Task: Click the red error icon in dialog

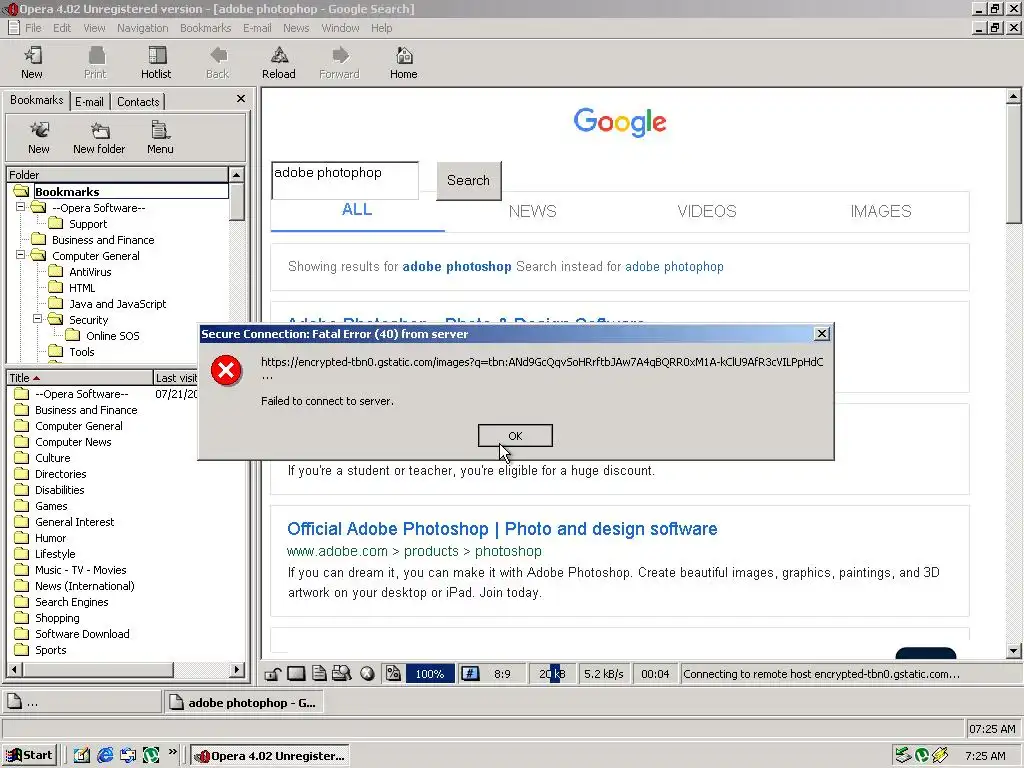Action: (226, 370)
